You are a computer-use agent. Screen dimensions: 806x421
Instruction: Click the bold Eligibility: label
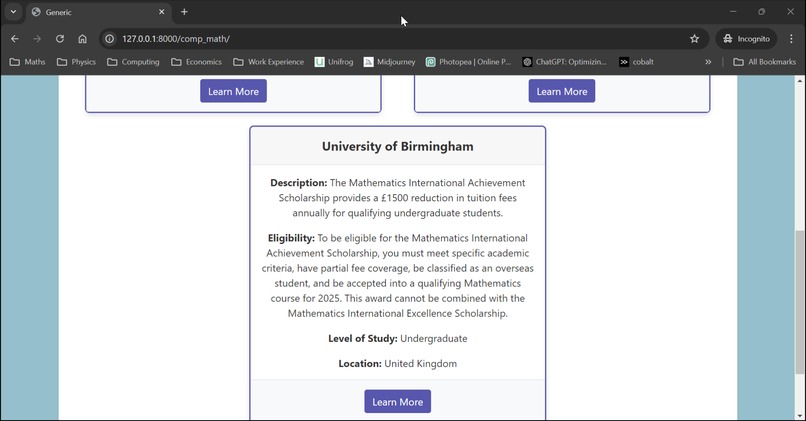coord(291,238)
